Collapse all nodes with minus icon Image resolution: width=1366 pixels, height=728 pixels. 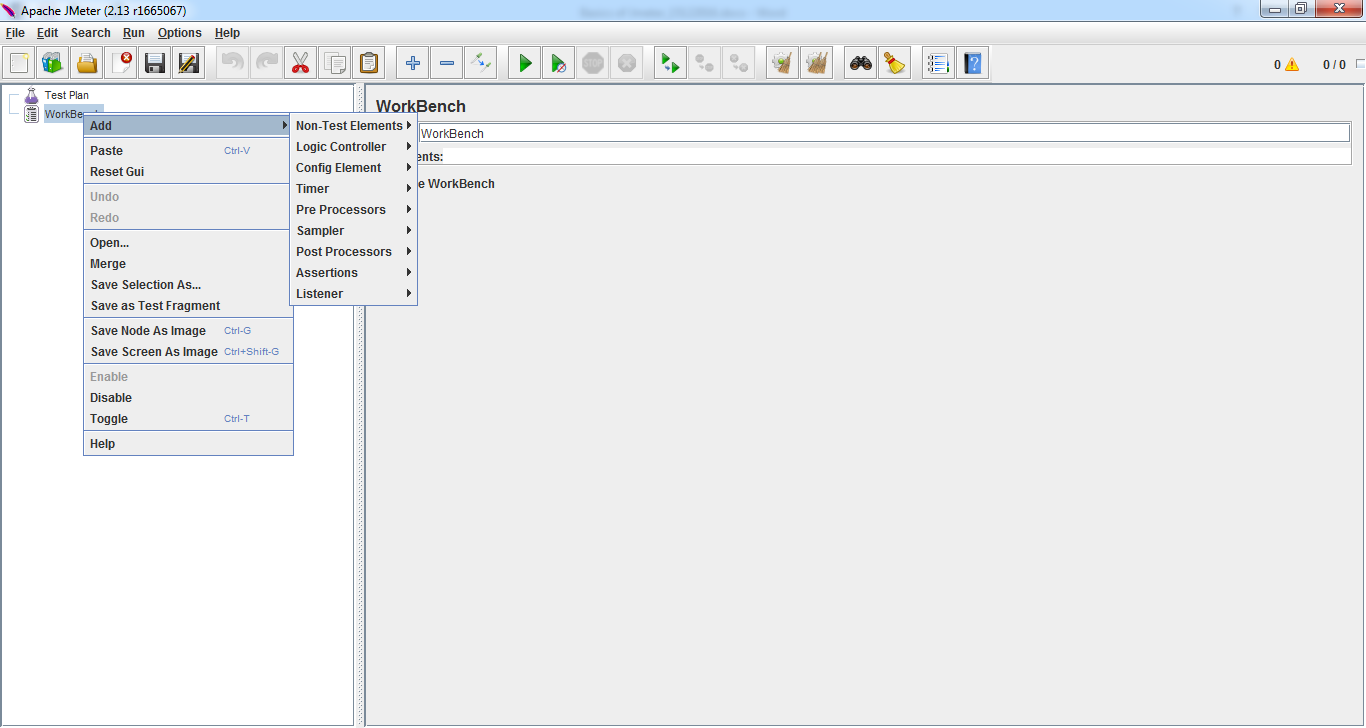446,64
